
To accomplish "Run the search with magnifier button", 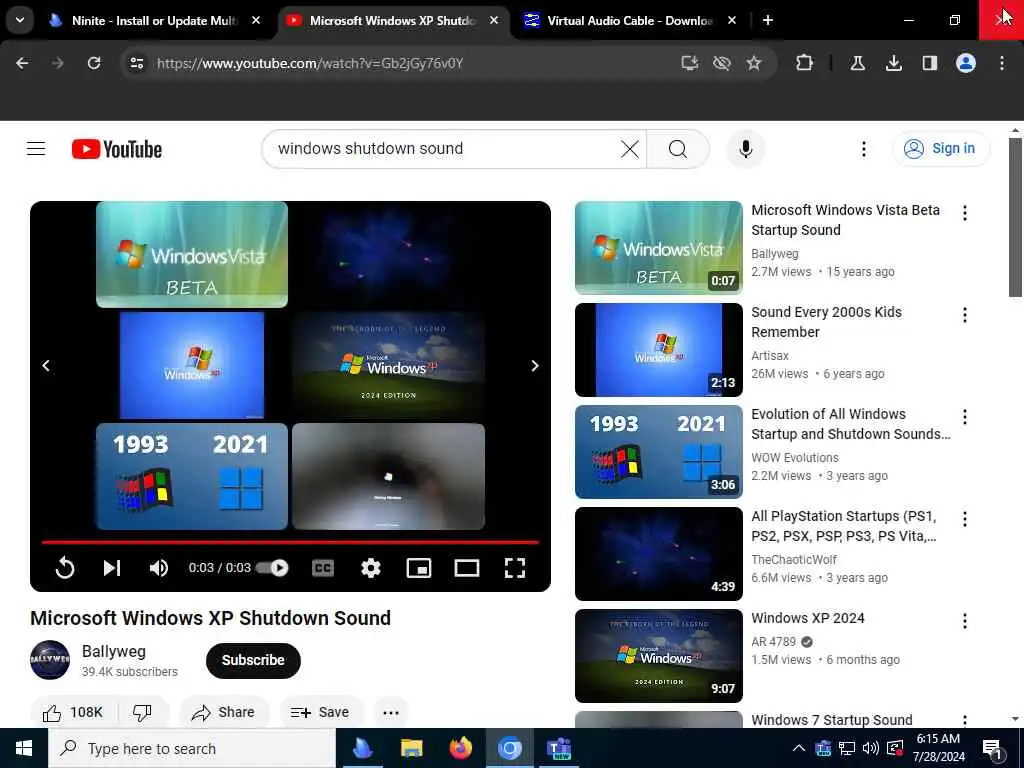I will tap(678, 149).
